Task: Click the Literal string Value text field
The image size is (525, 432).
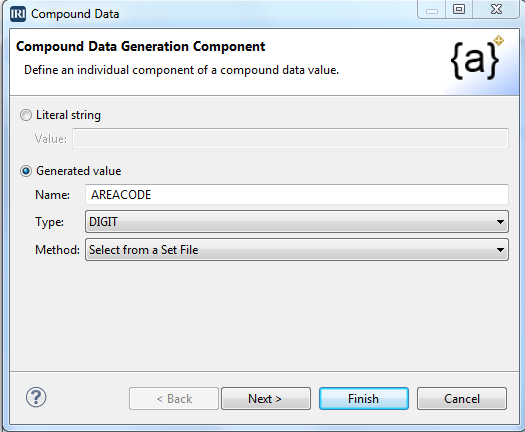Action: 290,138
